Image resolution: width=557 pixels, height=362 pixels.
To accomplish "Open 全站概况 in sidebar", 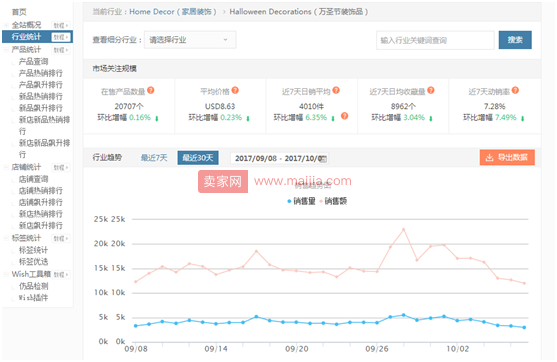I will tap(26, 25).
